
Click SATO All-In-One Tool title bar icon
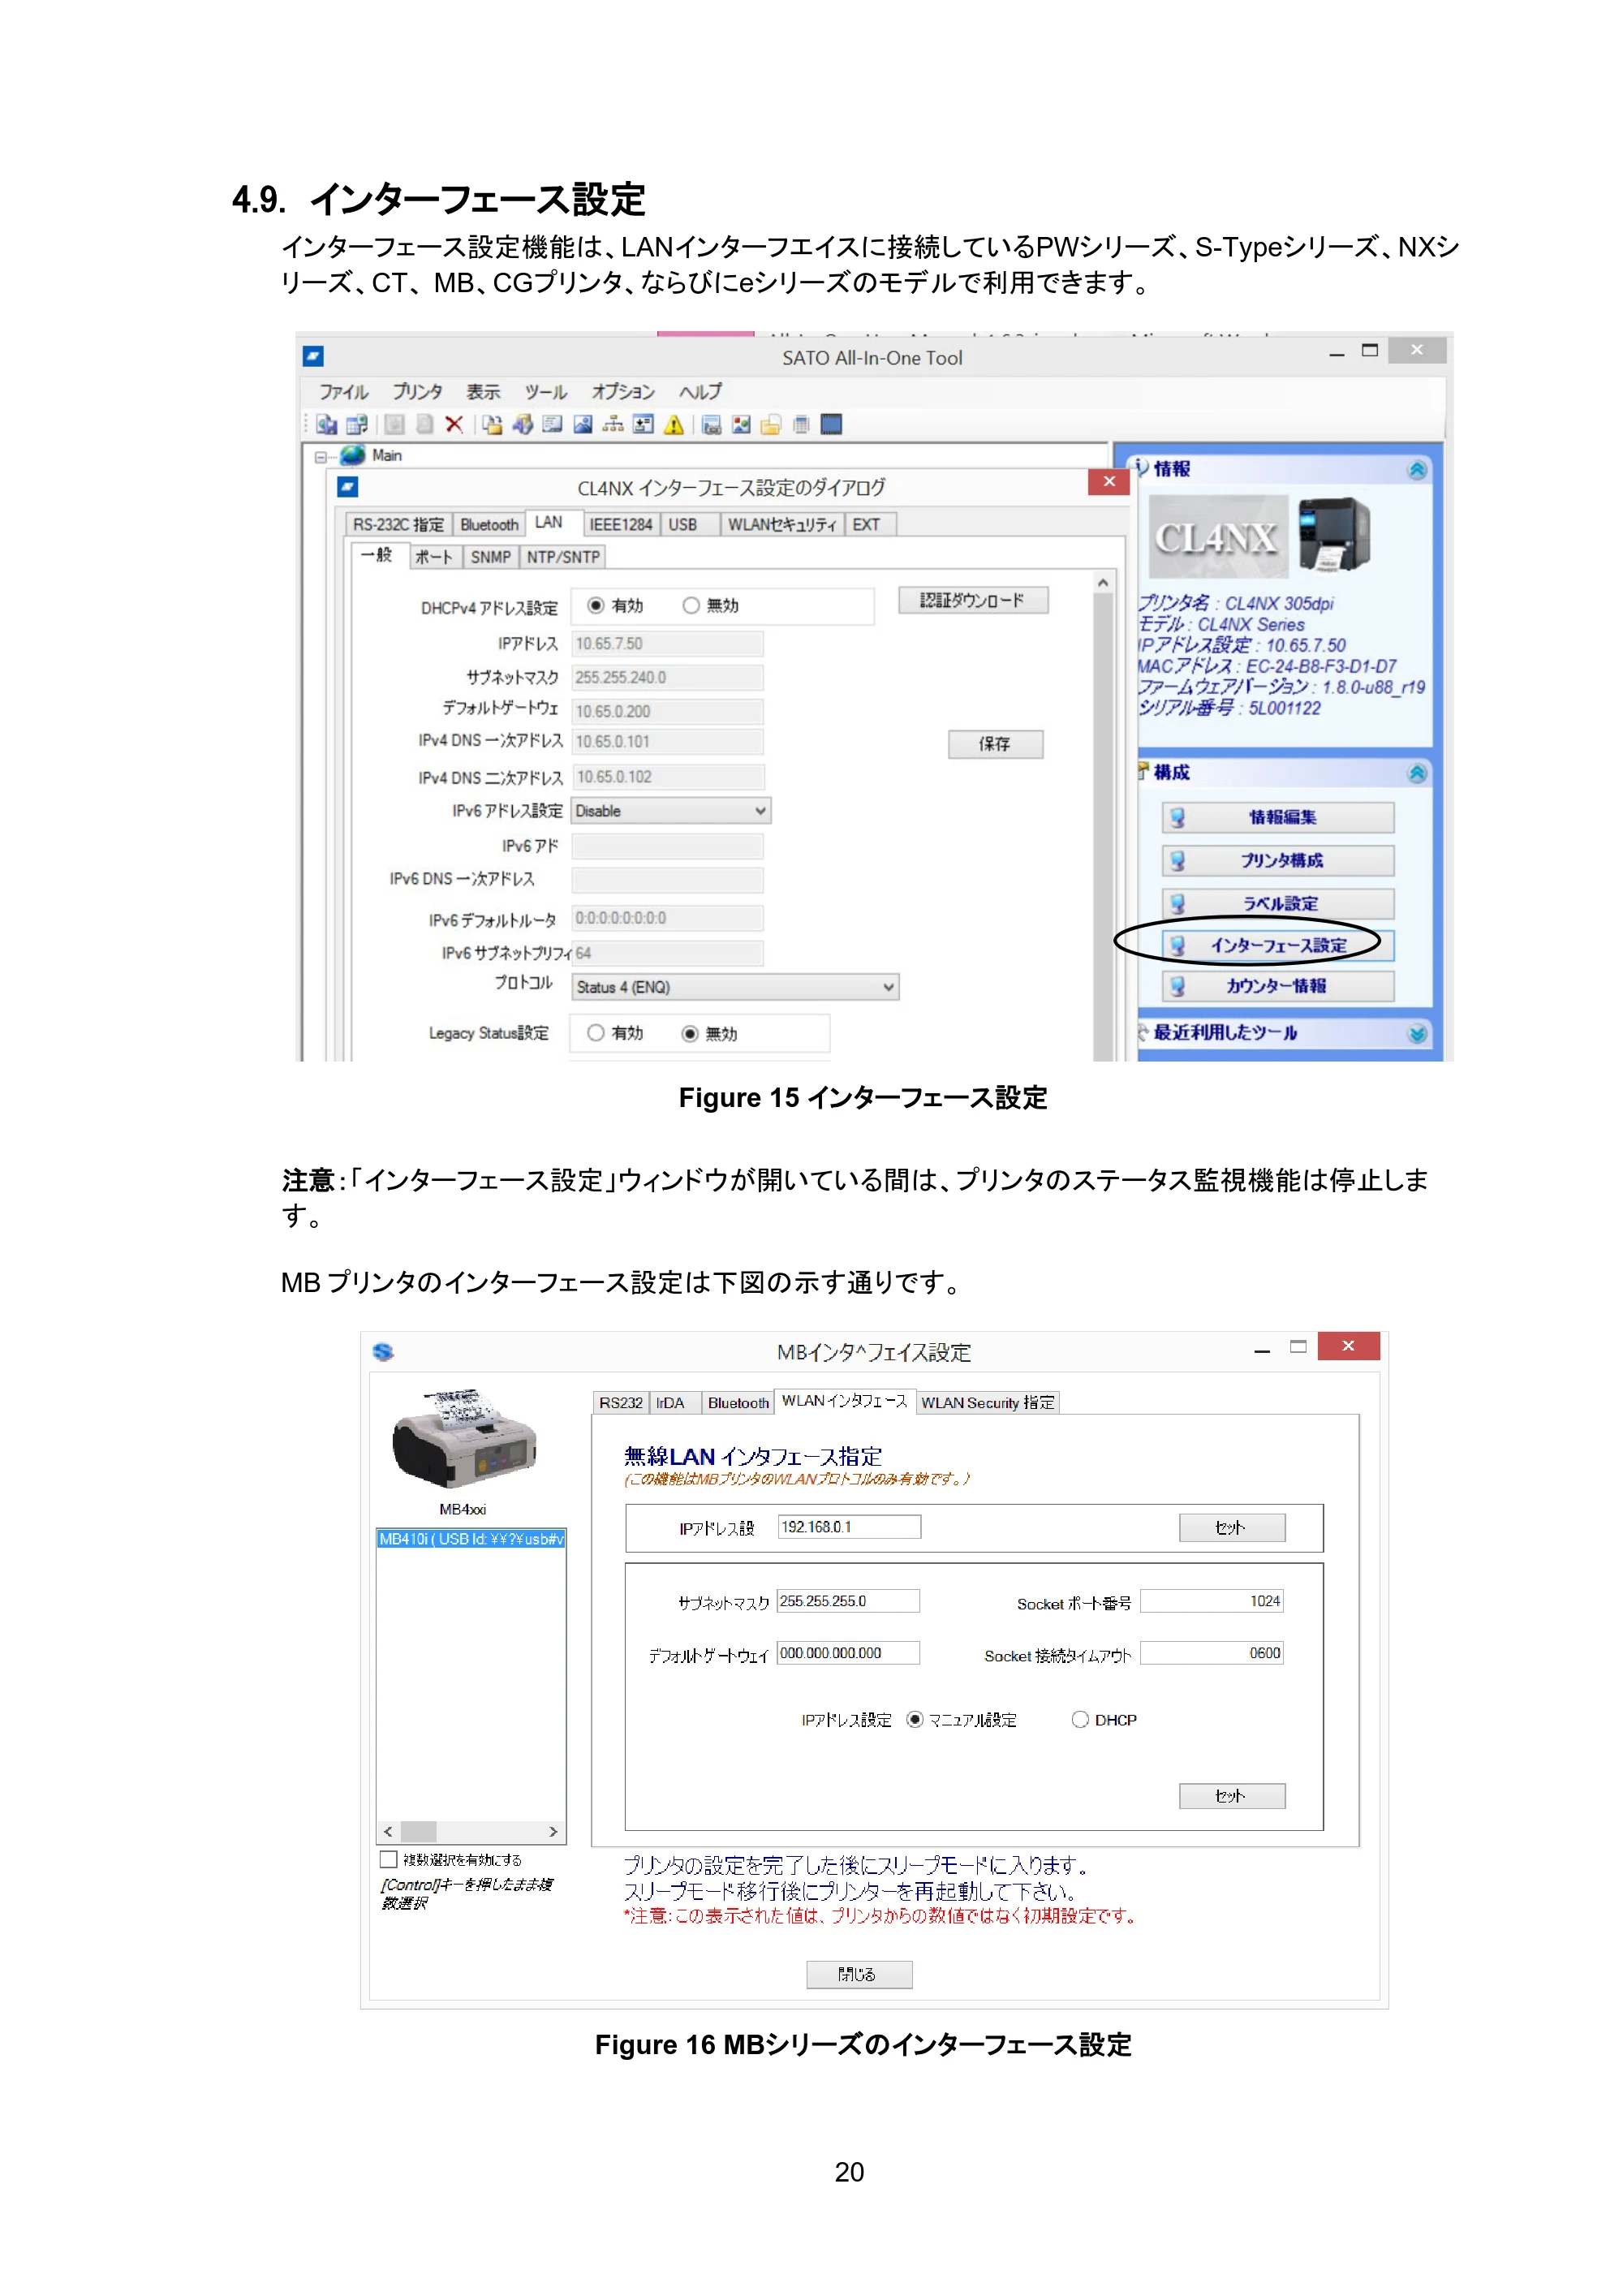(x=313, y=357)
